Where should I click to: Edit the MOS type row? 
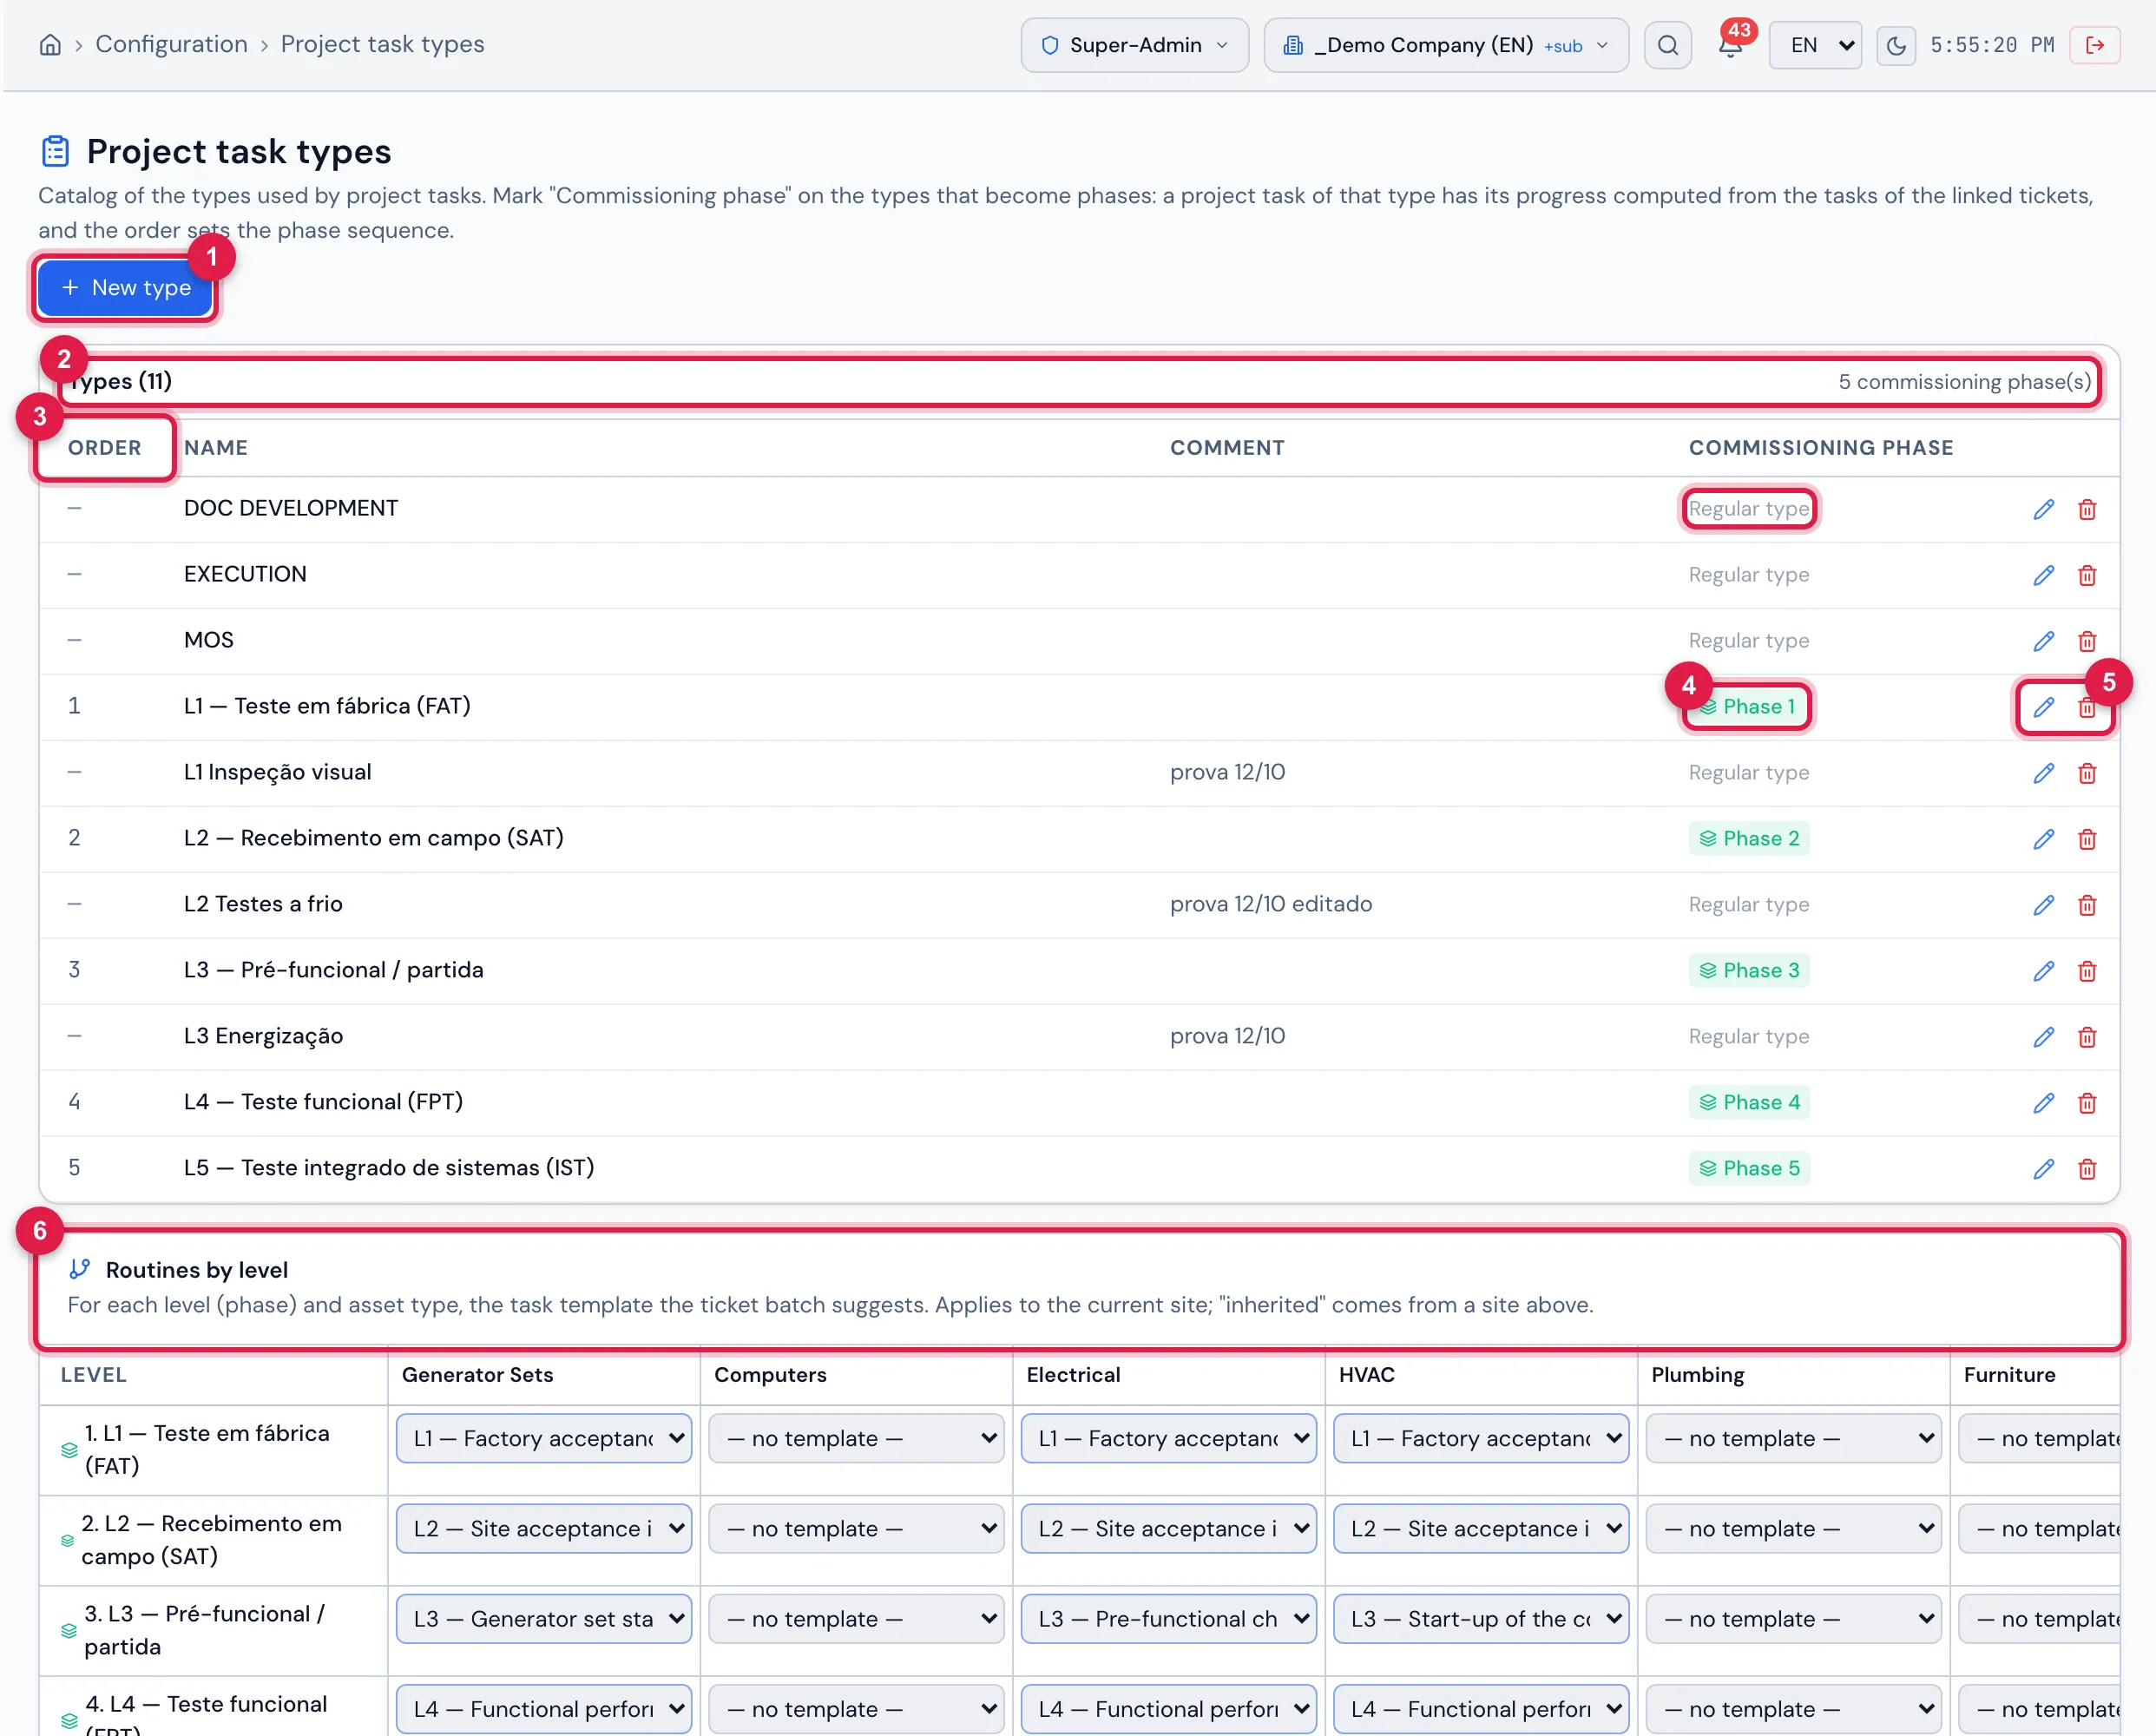pyautogui.click(x=2043, y=641)
